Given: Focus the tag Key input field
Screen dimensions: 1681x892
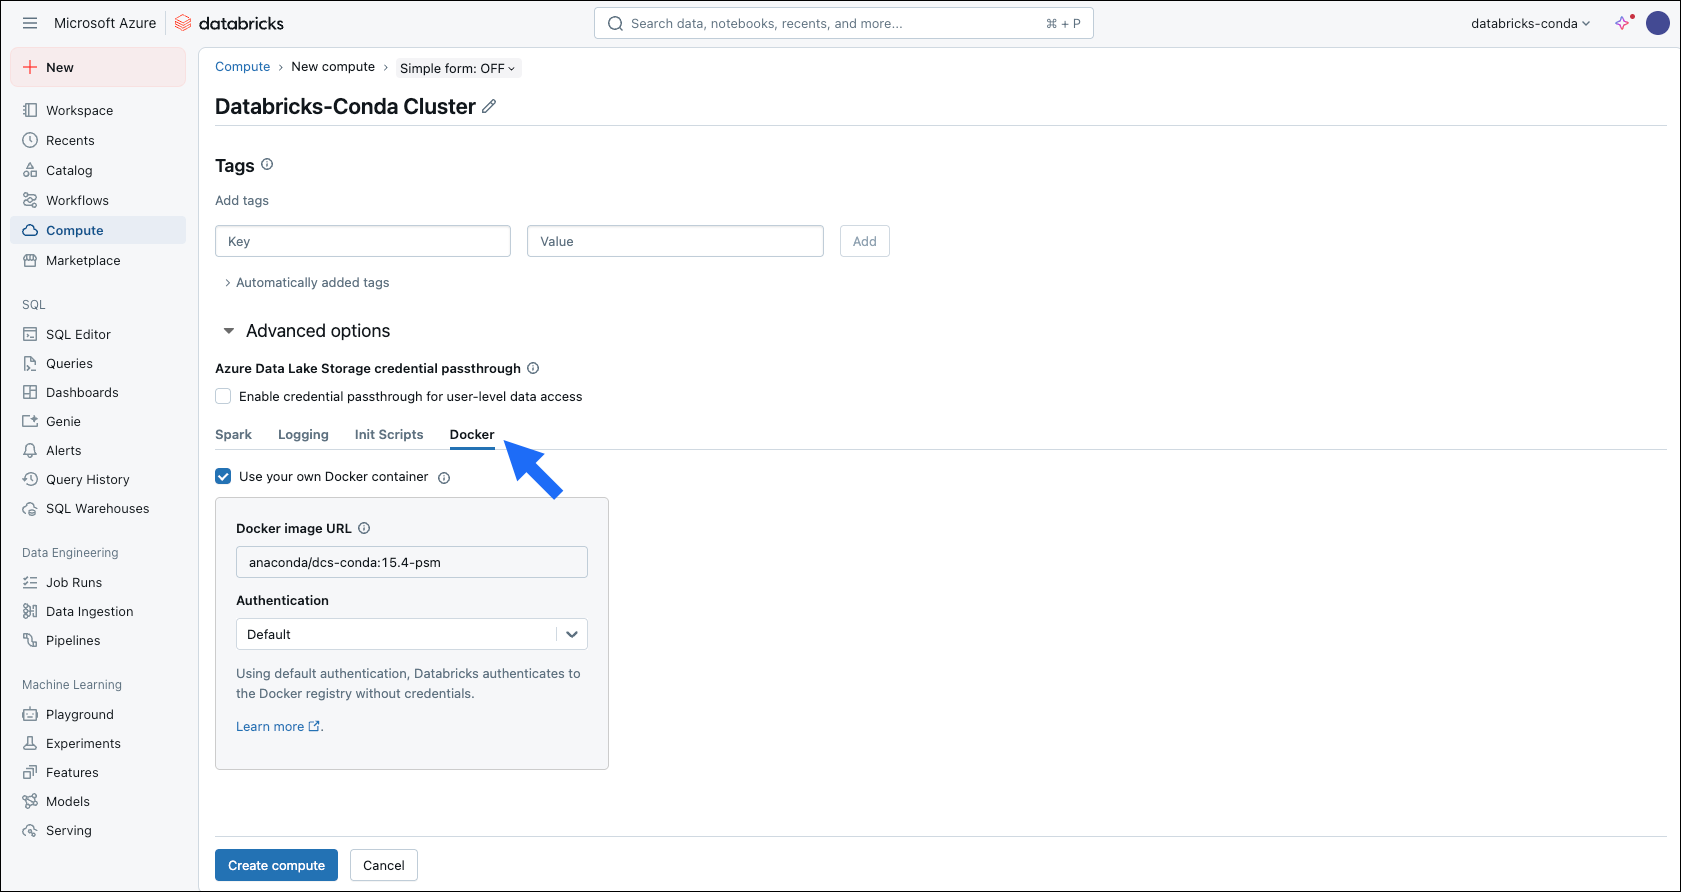Looking at the screenshot, I should (363, 241).
